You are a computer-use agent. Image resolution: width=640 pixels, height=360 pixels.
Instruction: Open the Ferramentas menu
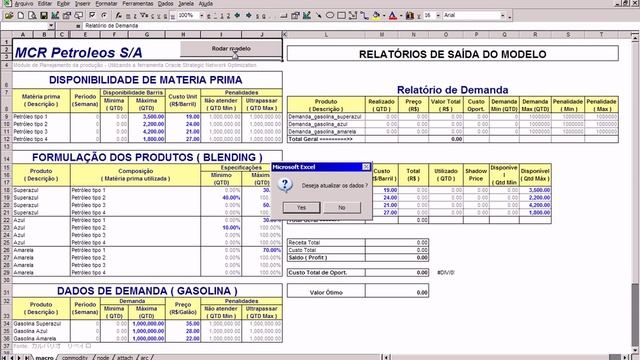(138, 3)
